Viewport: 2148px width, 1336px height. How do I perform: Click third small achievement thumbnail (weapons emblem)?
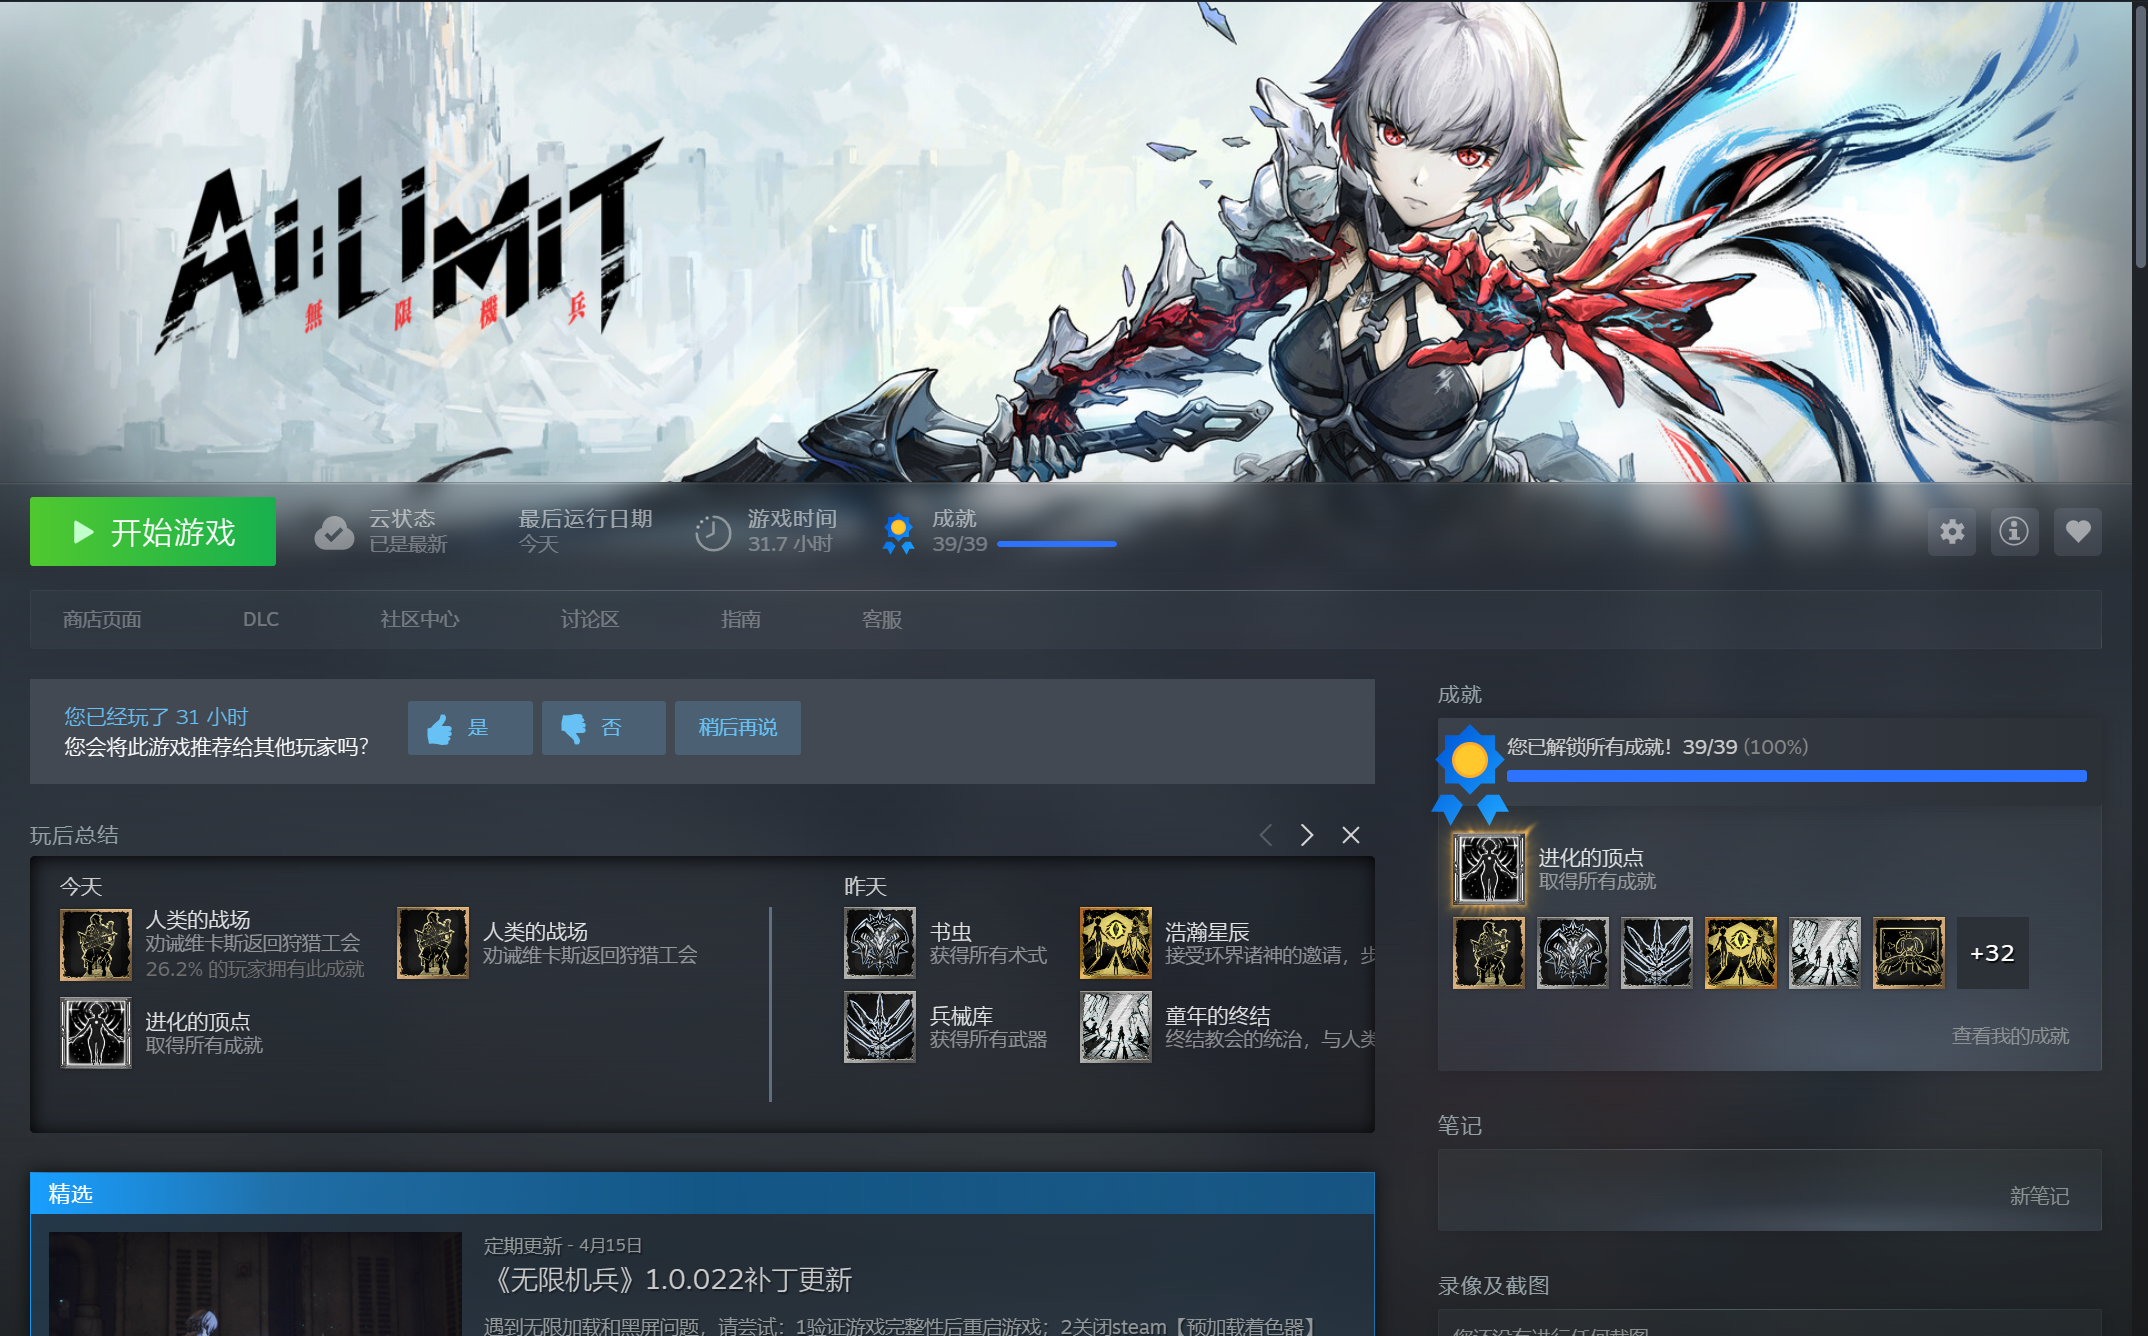[x=1657, y=953]
